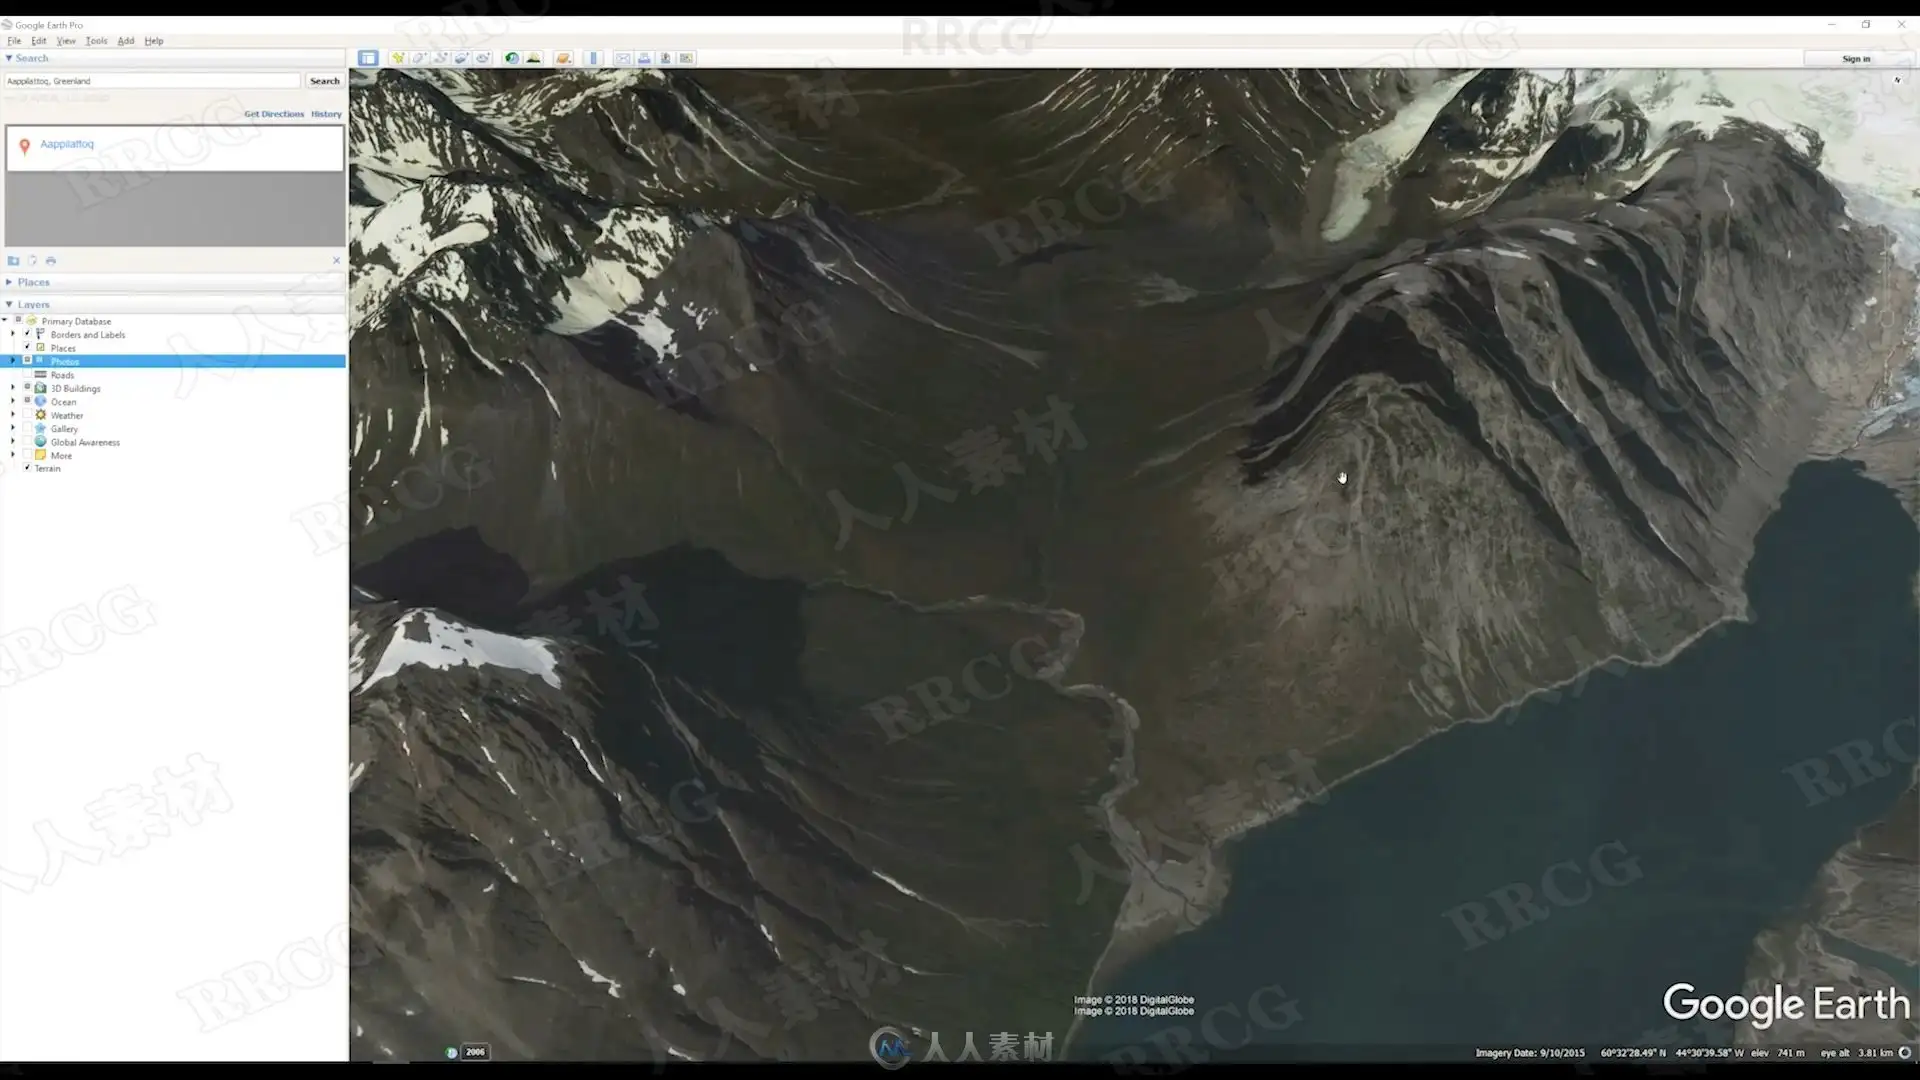1920x1080 pixels.
Task: Click the print icon in toolbar
Action: pos(644,58)
